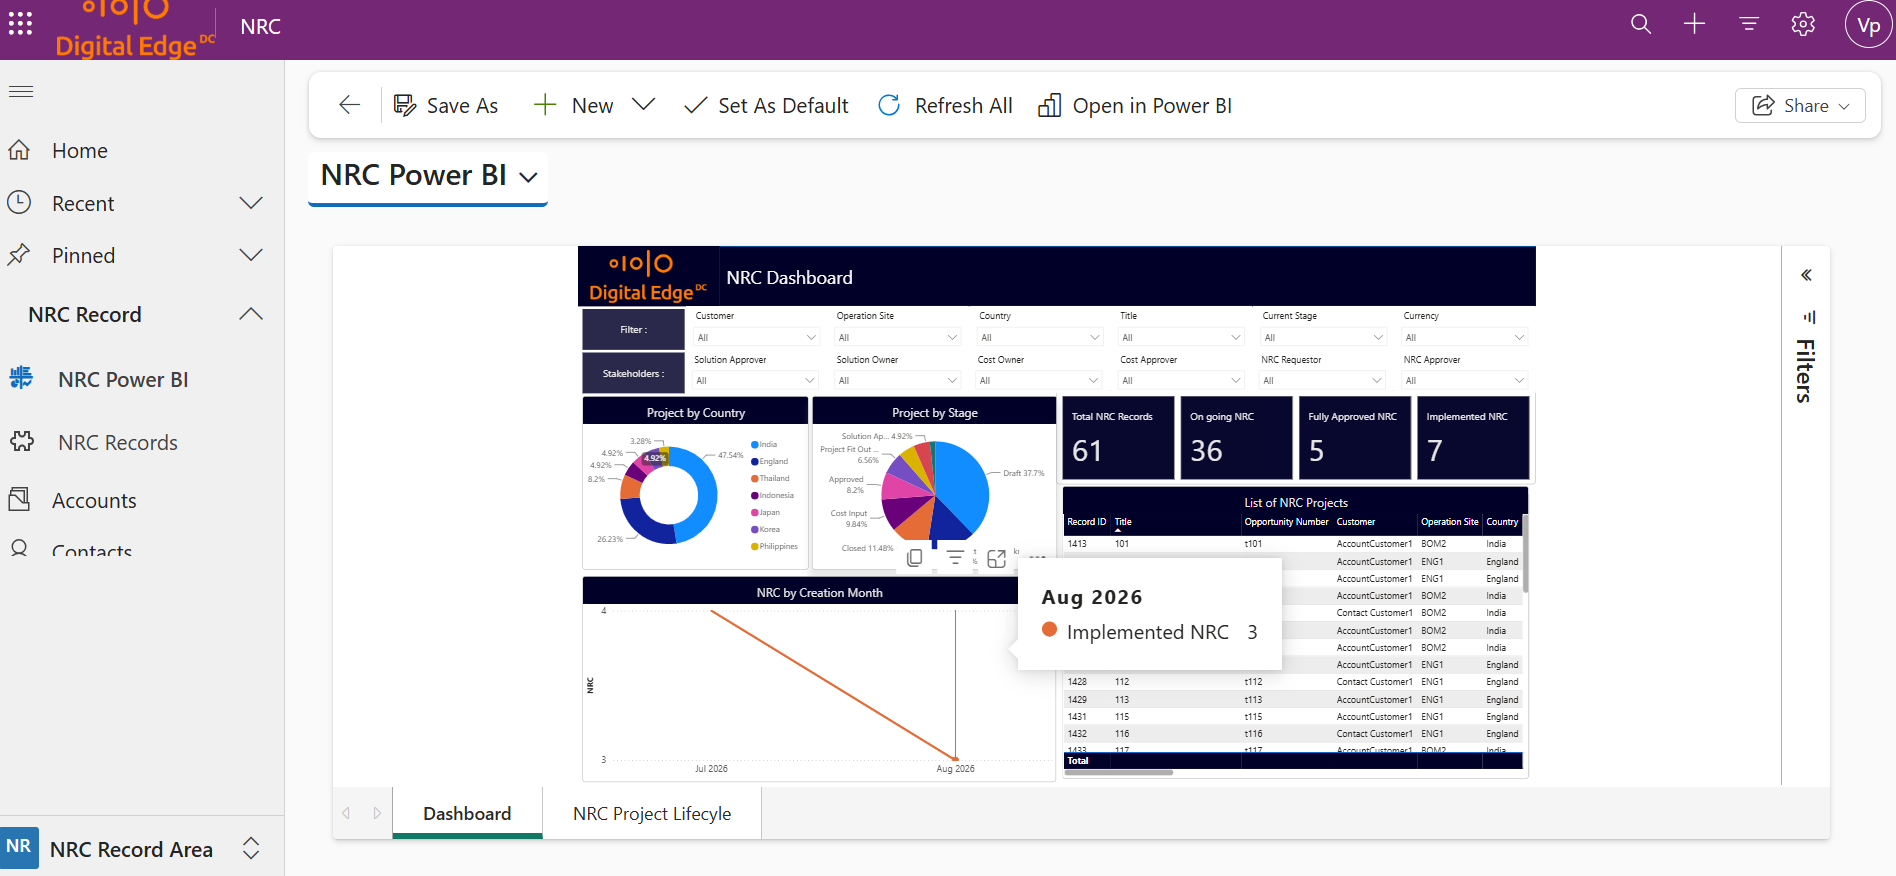The image size is (1896, 876).
Task: Open the Solution Approver filter dropdown
Action: [x=756, y=380]
